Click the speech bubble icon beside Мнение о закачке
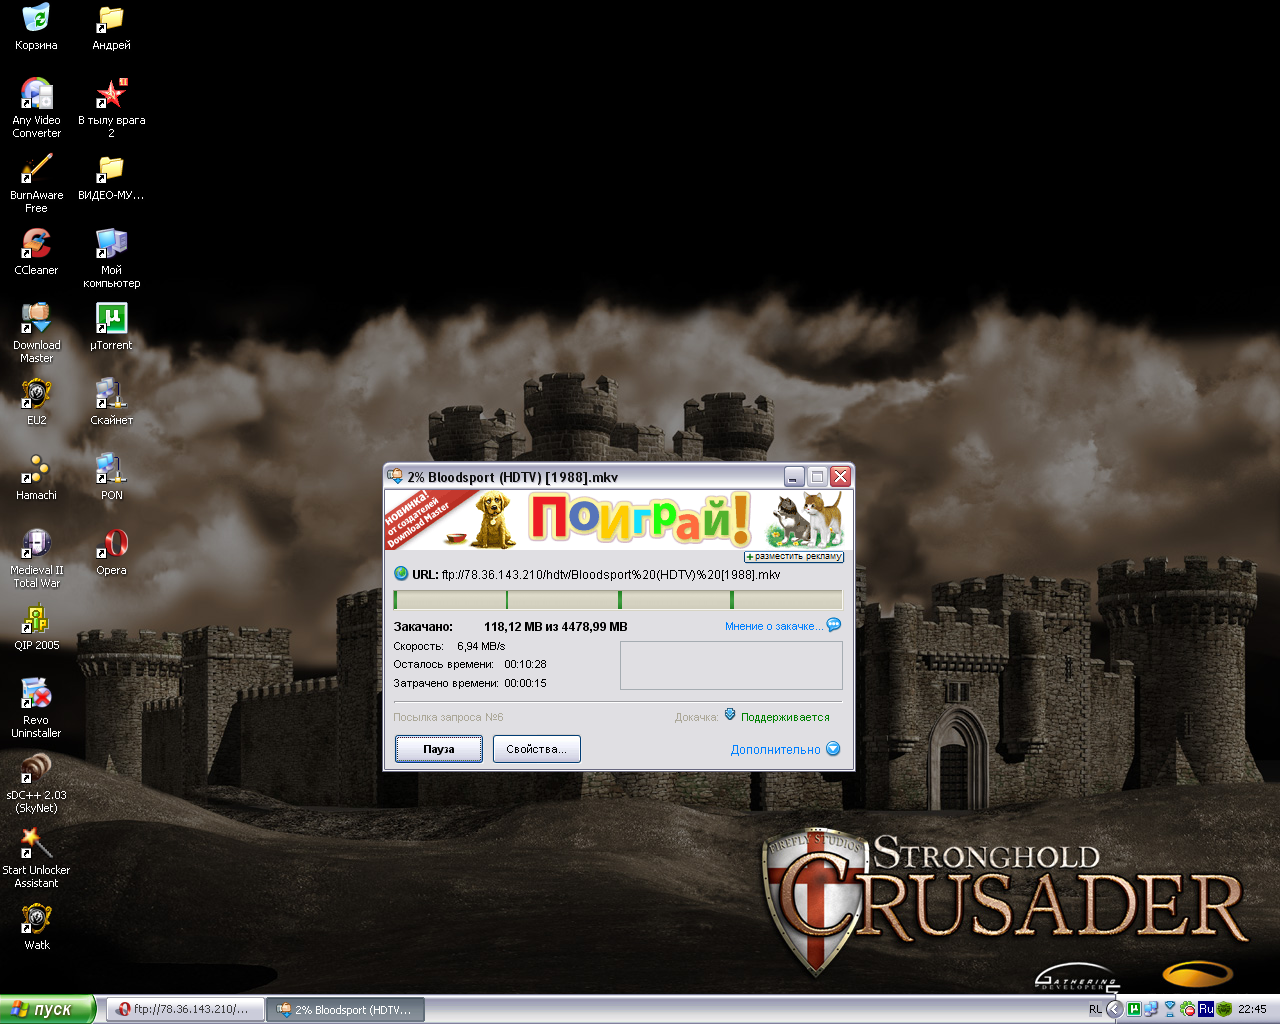The image size is (1280, 1024). (834, 625)
